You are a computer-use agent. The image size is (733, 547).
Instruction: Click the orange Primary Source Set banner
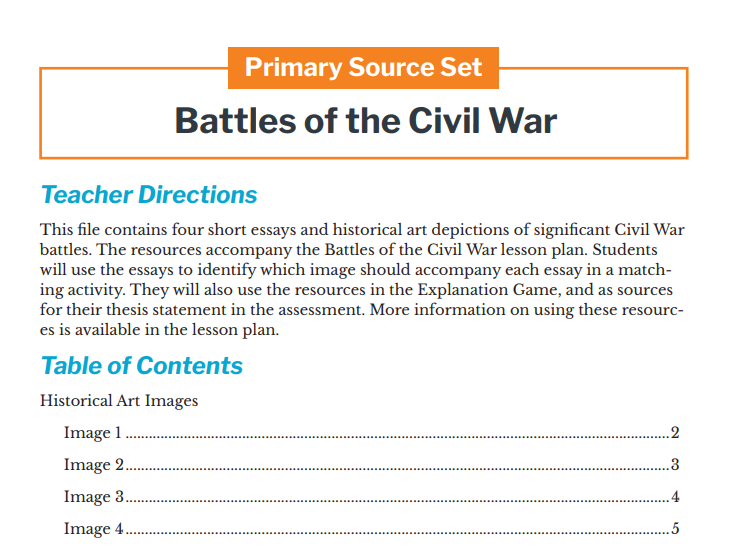[363, 68]
